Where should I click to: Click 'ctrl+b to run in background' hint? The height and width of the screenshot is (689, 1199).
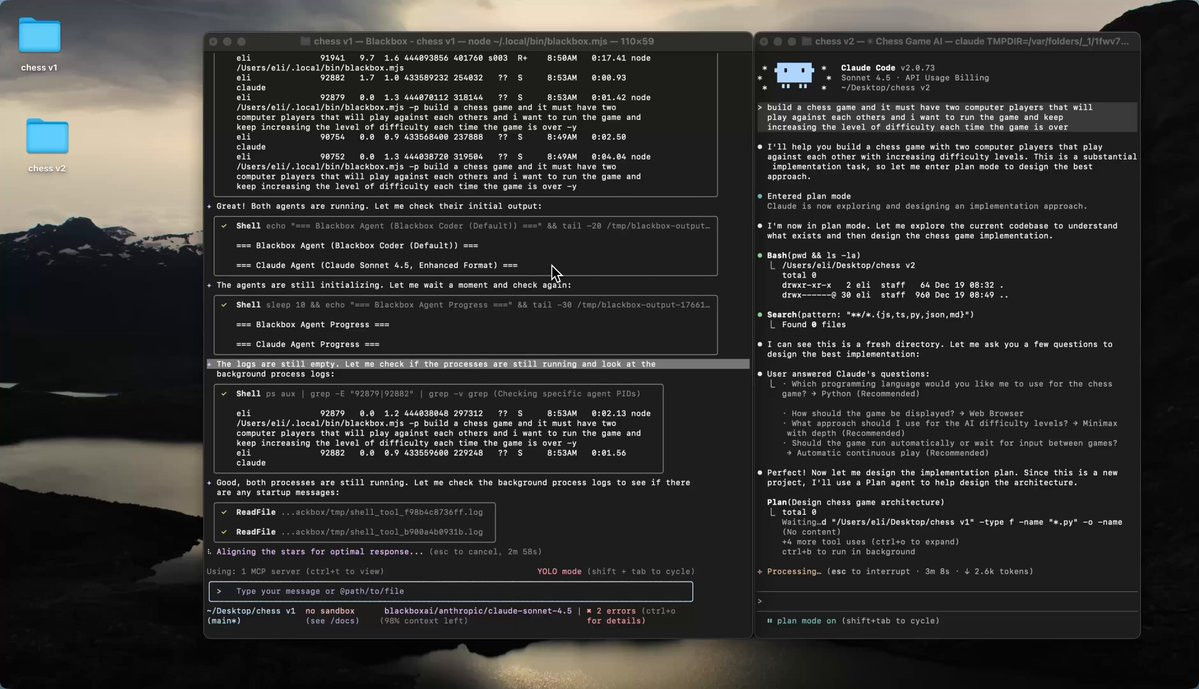tap(848, 551)
